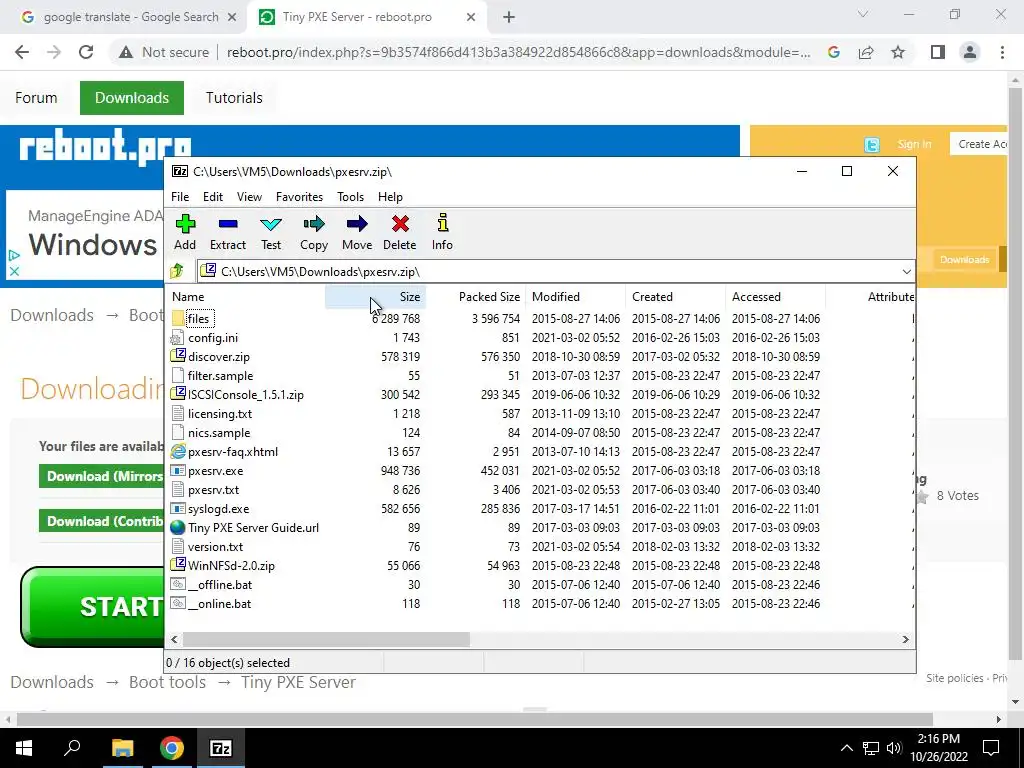Go up one folder level in 7-Zip
Screen dimensions: 1024x768
pos(177,271)
